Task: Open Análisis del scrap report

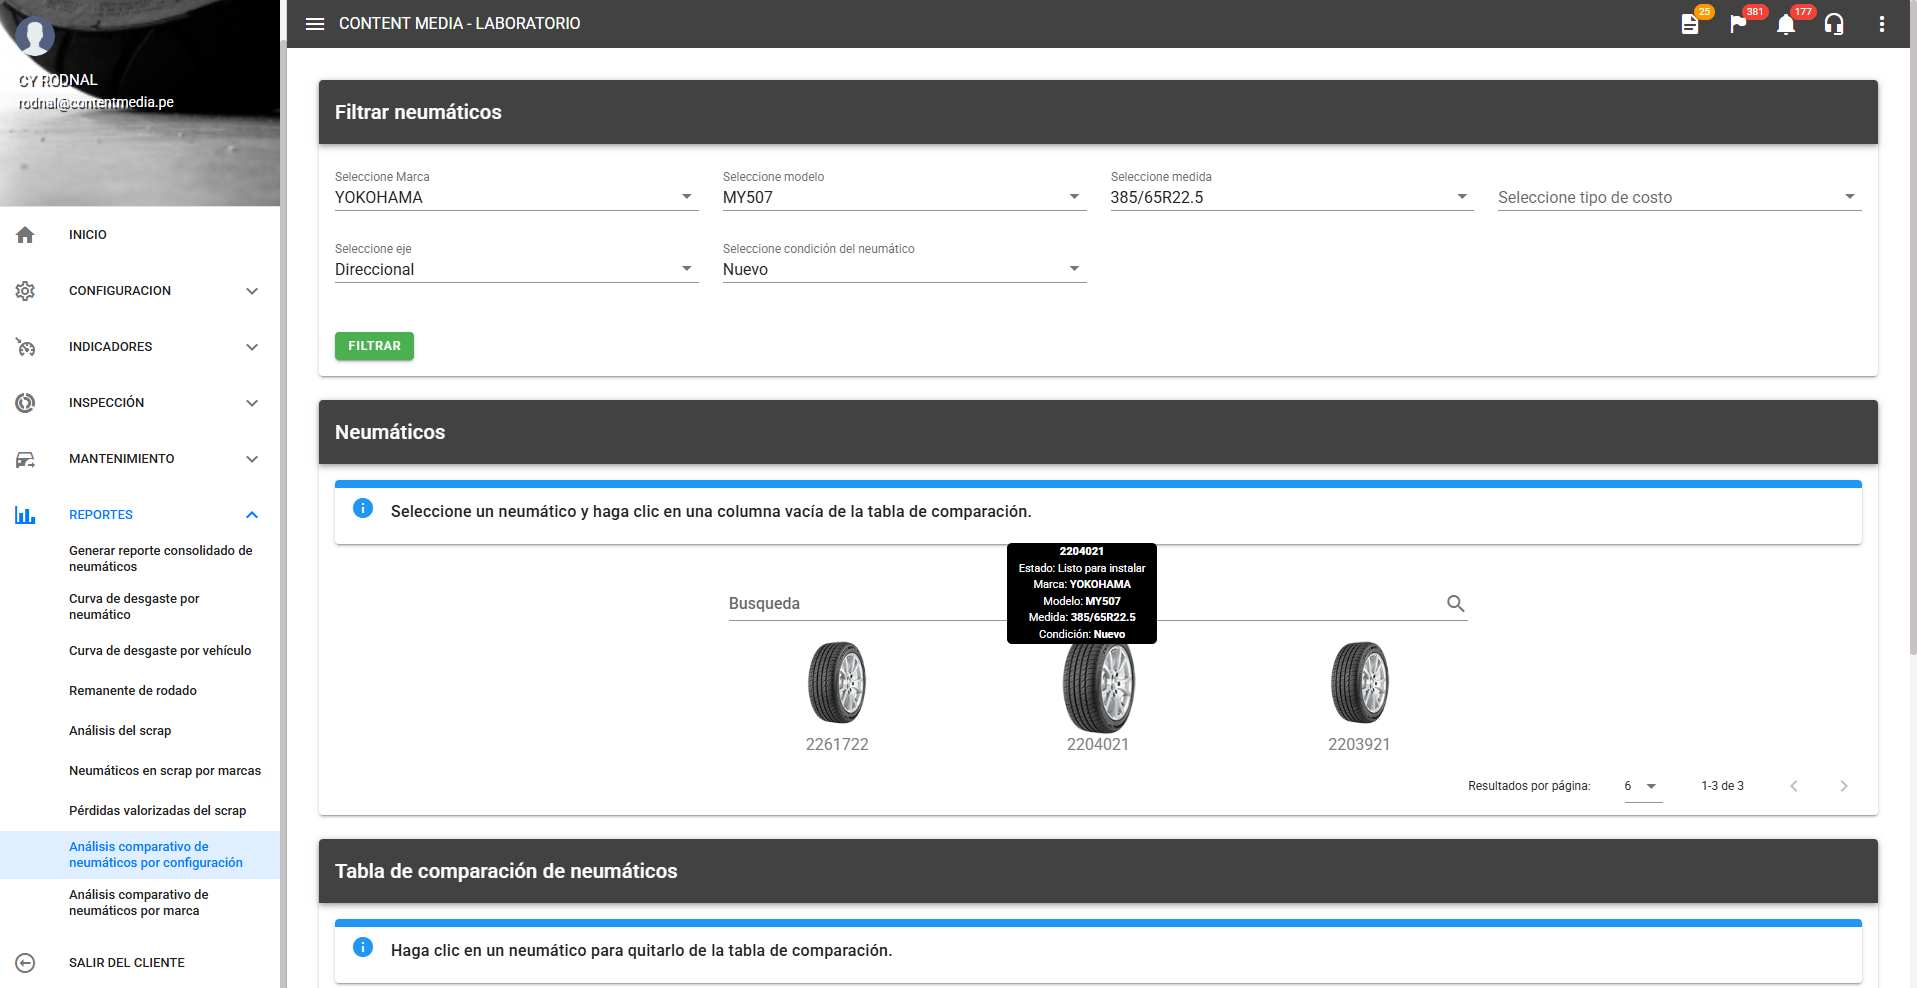Action: tap(120, 731)
